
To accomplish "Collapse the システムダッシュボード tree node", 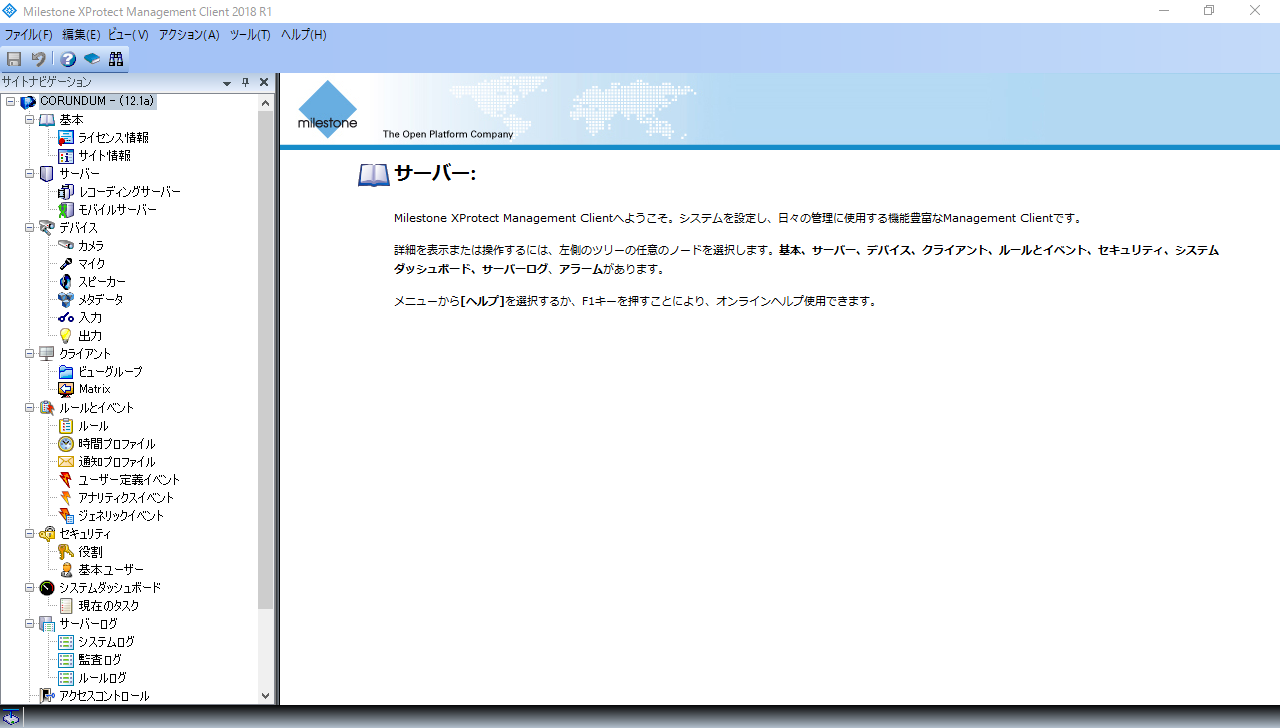I will tap(30, 588).
